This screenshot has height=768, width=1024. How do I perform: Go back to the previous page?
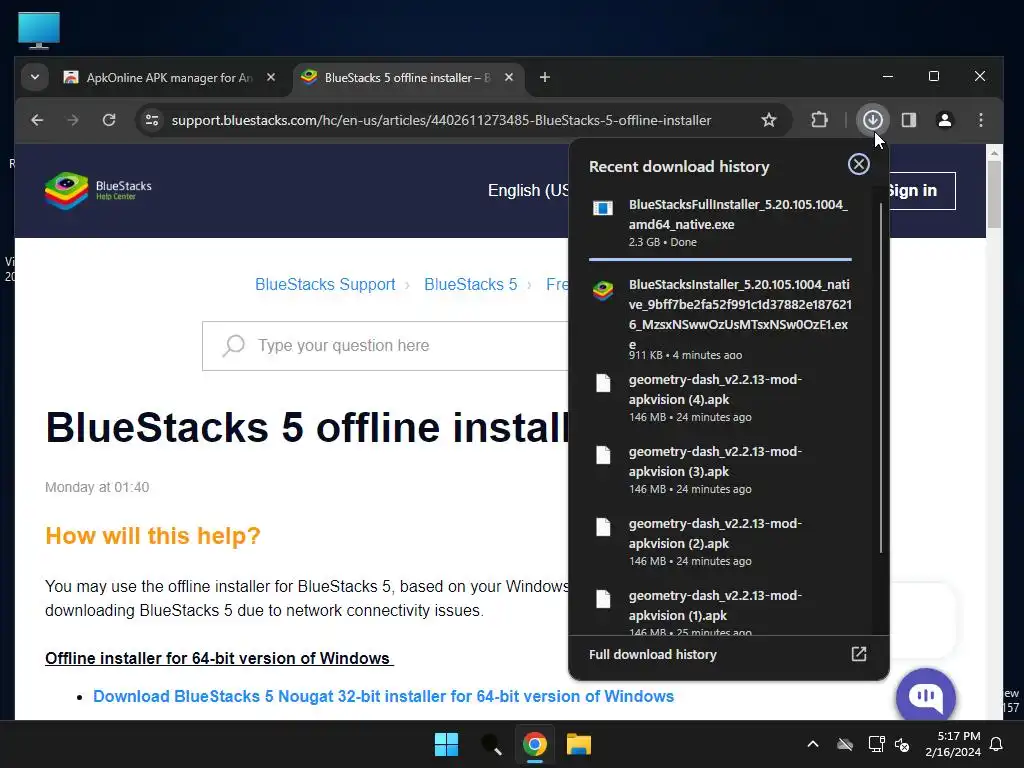tap(37, 120)
